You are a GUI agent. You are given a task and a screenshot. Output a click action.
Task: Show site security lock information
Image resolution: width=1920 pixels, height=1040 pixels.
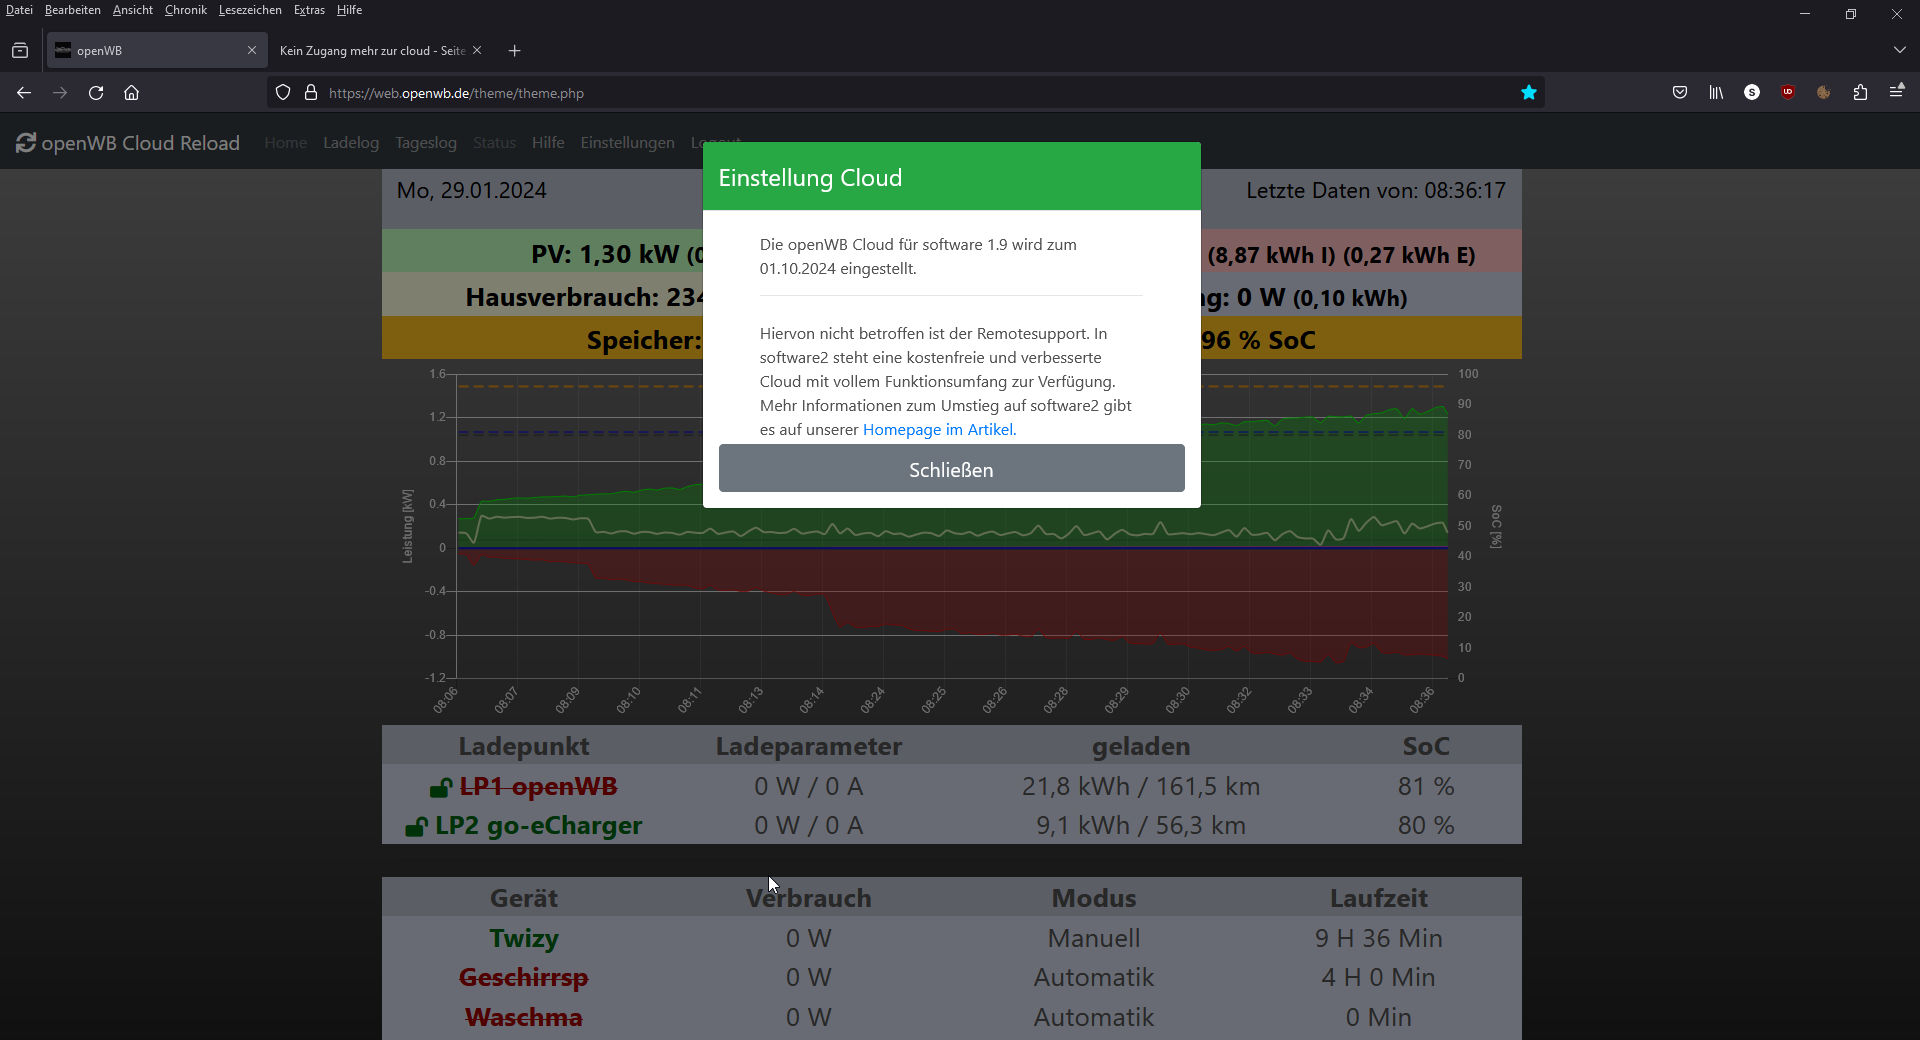[x=311, y=93]
